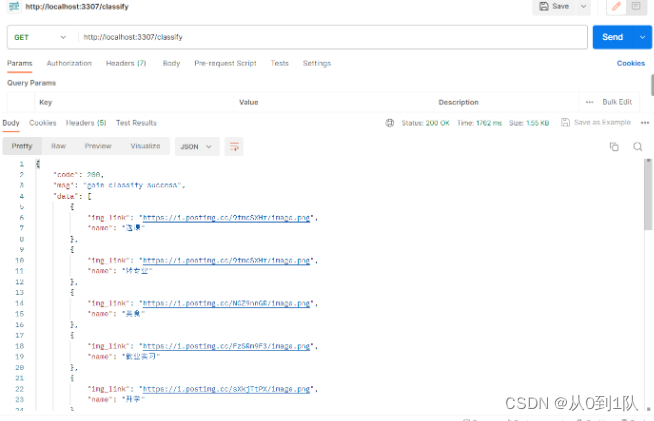Click the "msg" line in the response

[x=119, y=185]
